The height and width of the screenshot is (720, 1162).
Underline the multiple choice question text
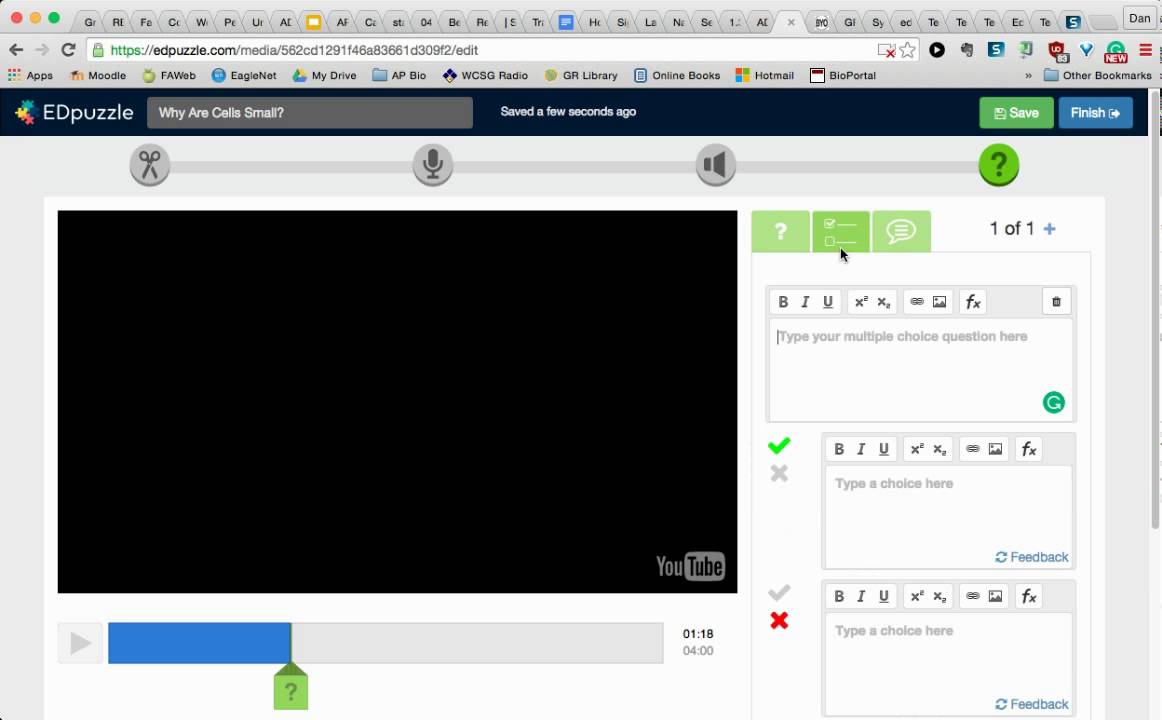click(828, 301)
